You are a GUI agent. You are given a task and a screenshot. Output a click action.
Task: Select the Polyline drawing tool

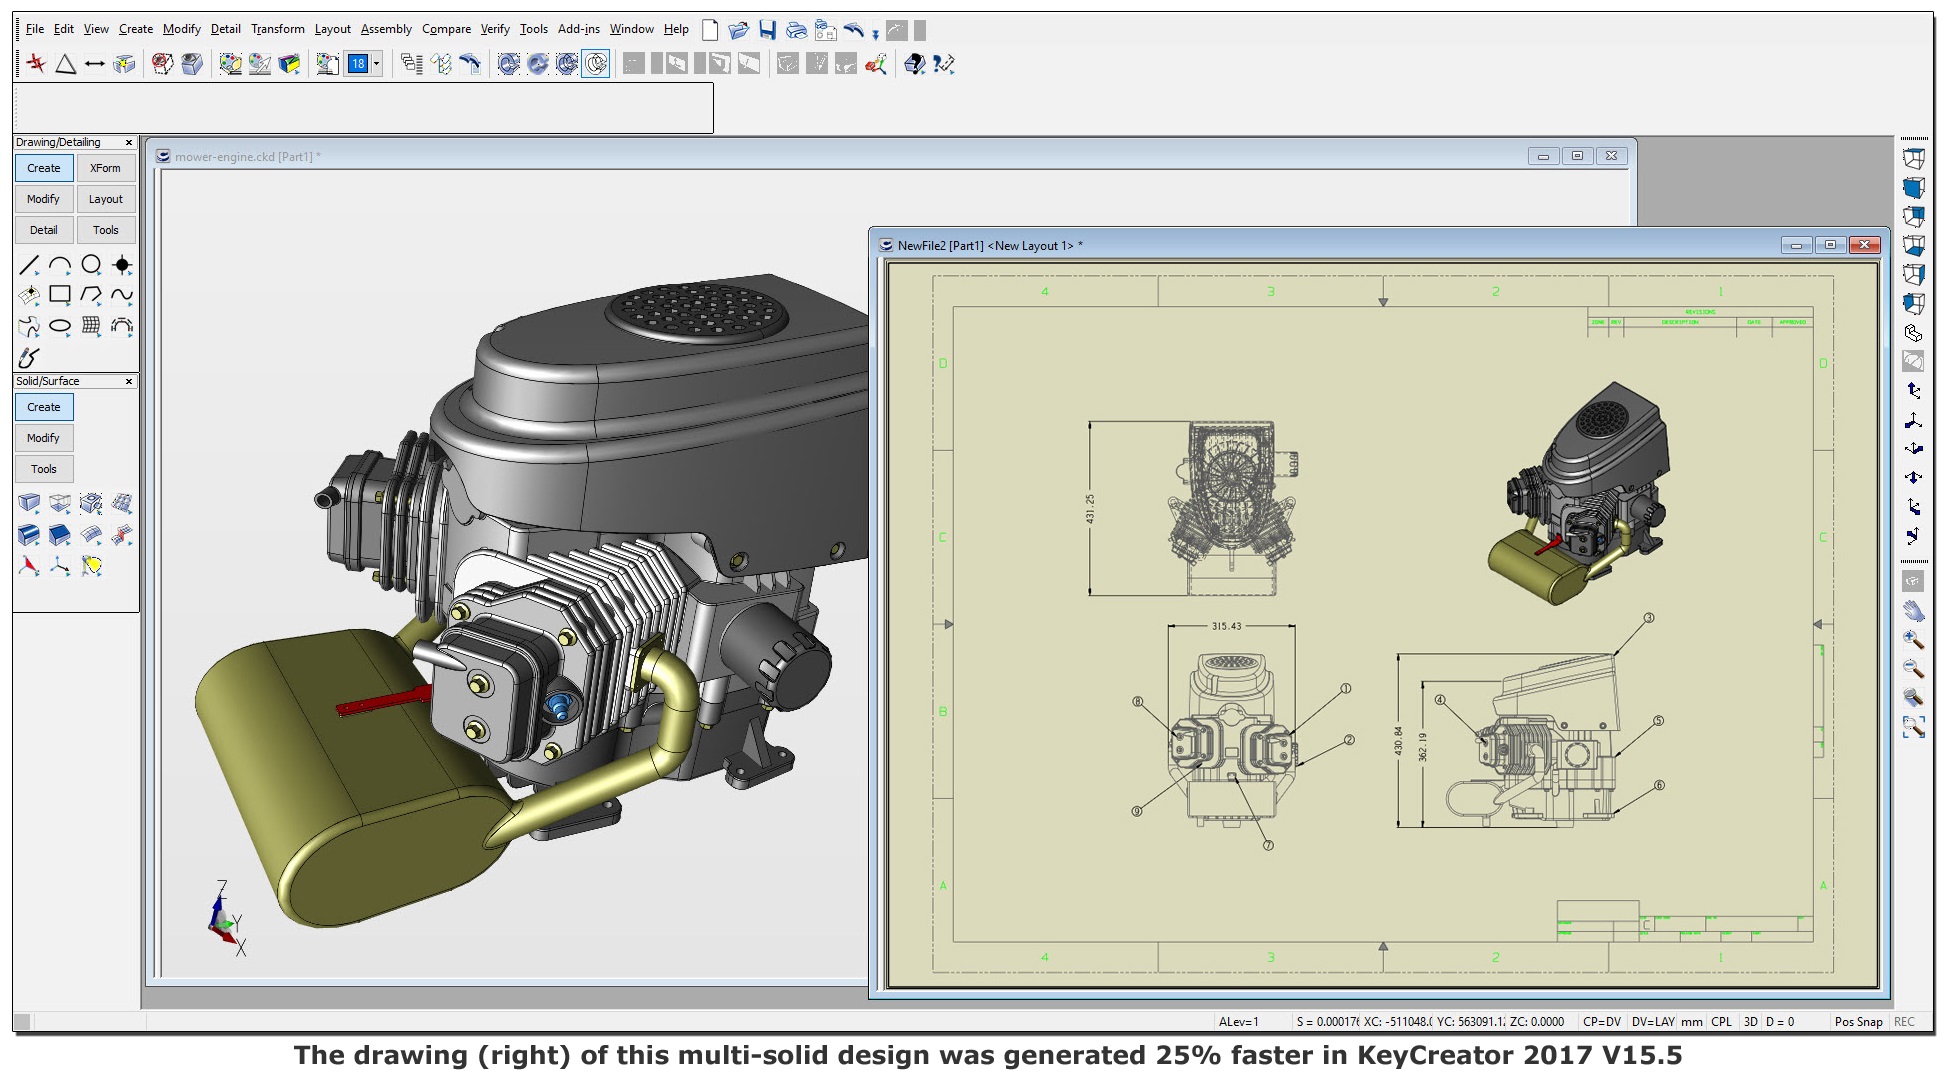pos(91,295)
